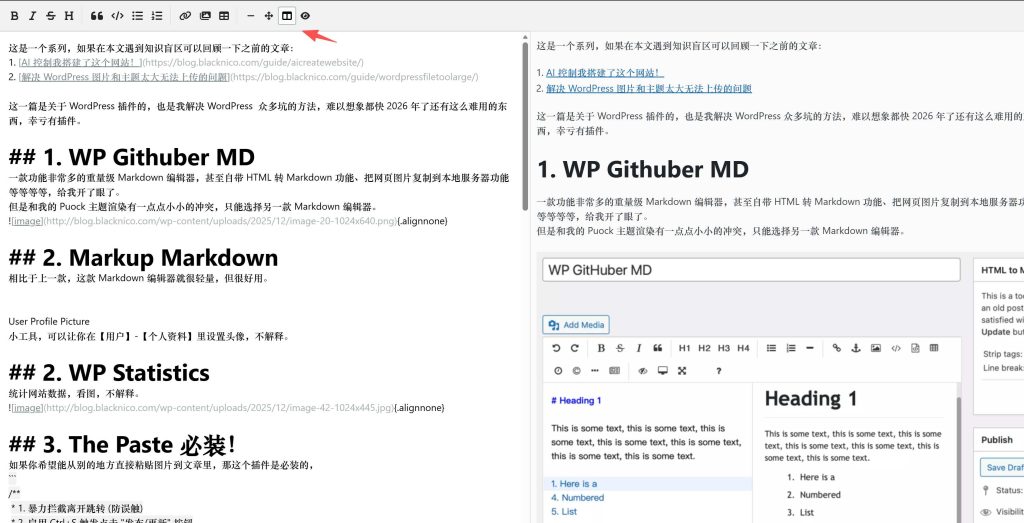This screenshot has width=1024, height=523.
Task: Click H2 in the embedded screenshot toolbar
Action: point(704,348)
